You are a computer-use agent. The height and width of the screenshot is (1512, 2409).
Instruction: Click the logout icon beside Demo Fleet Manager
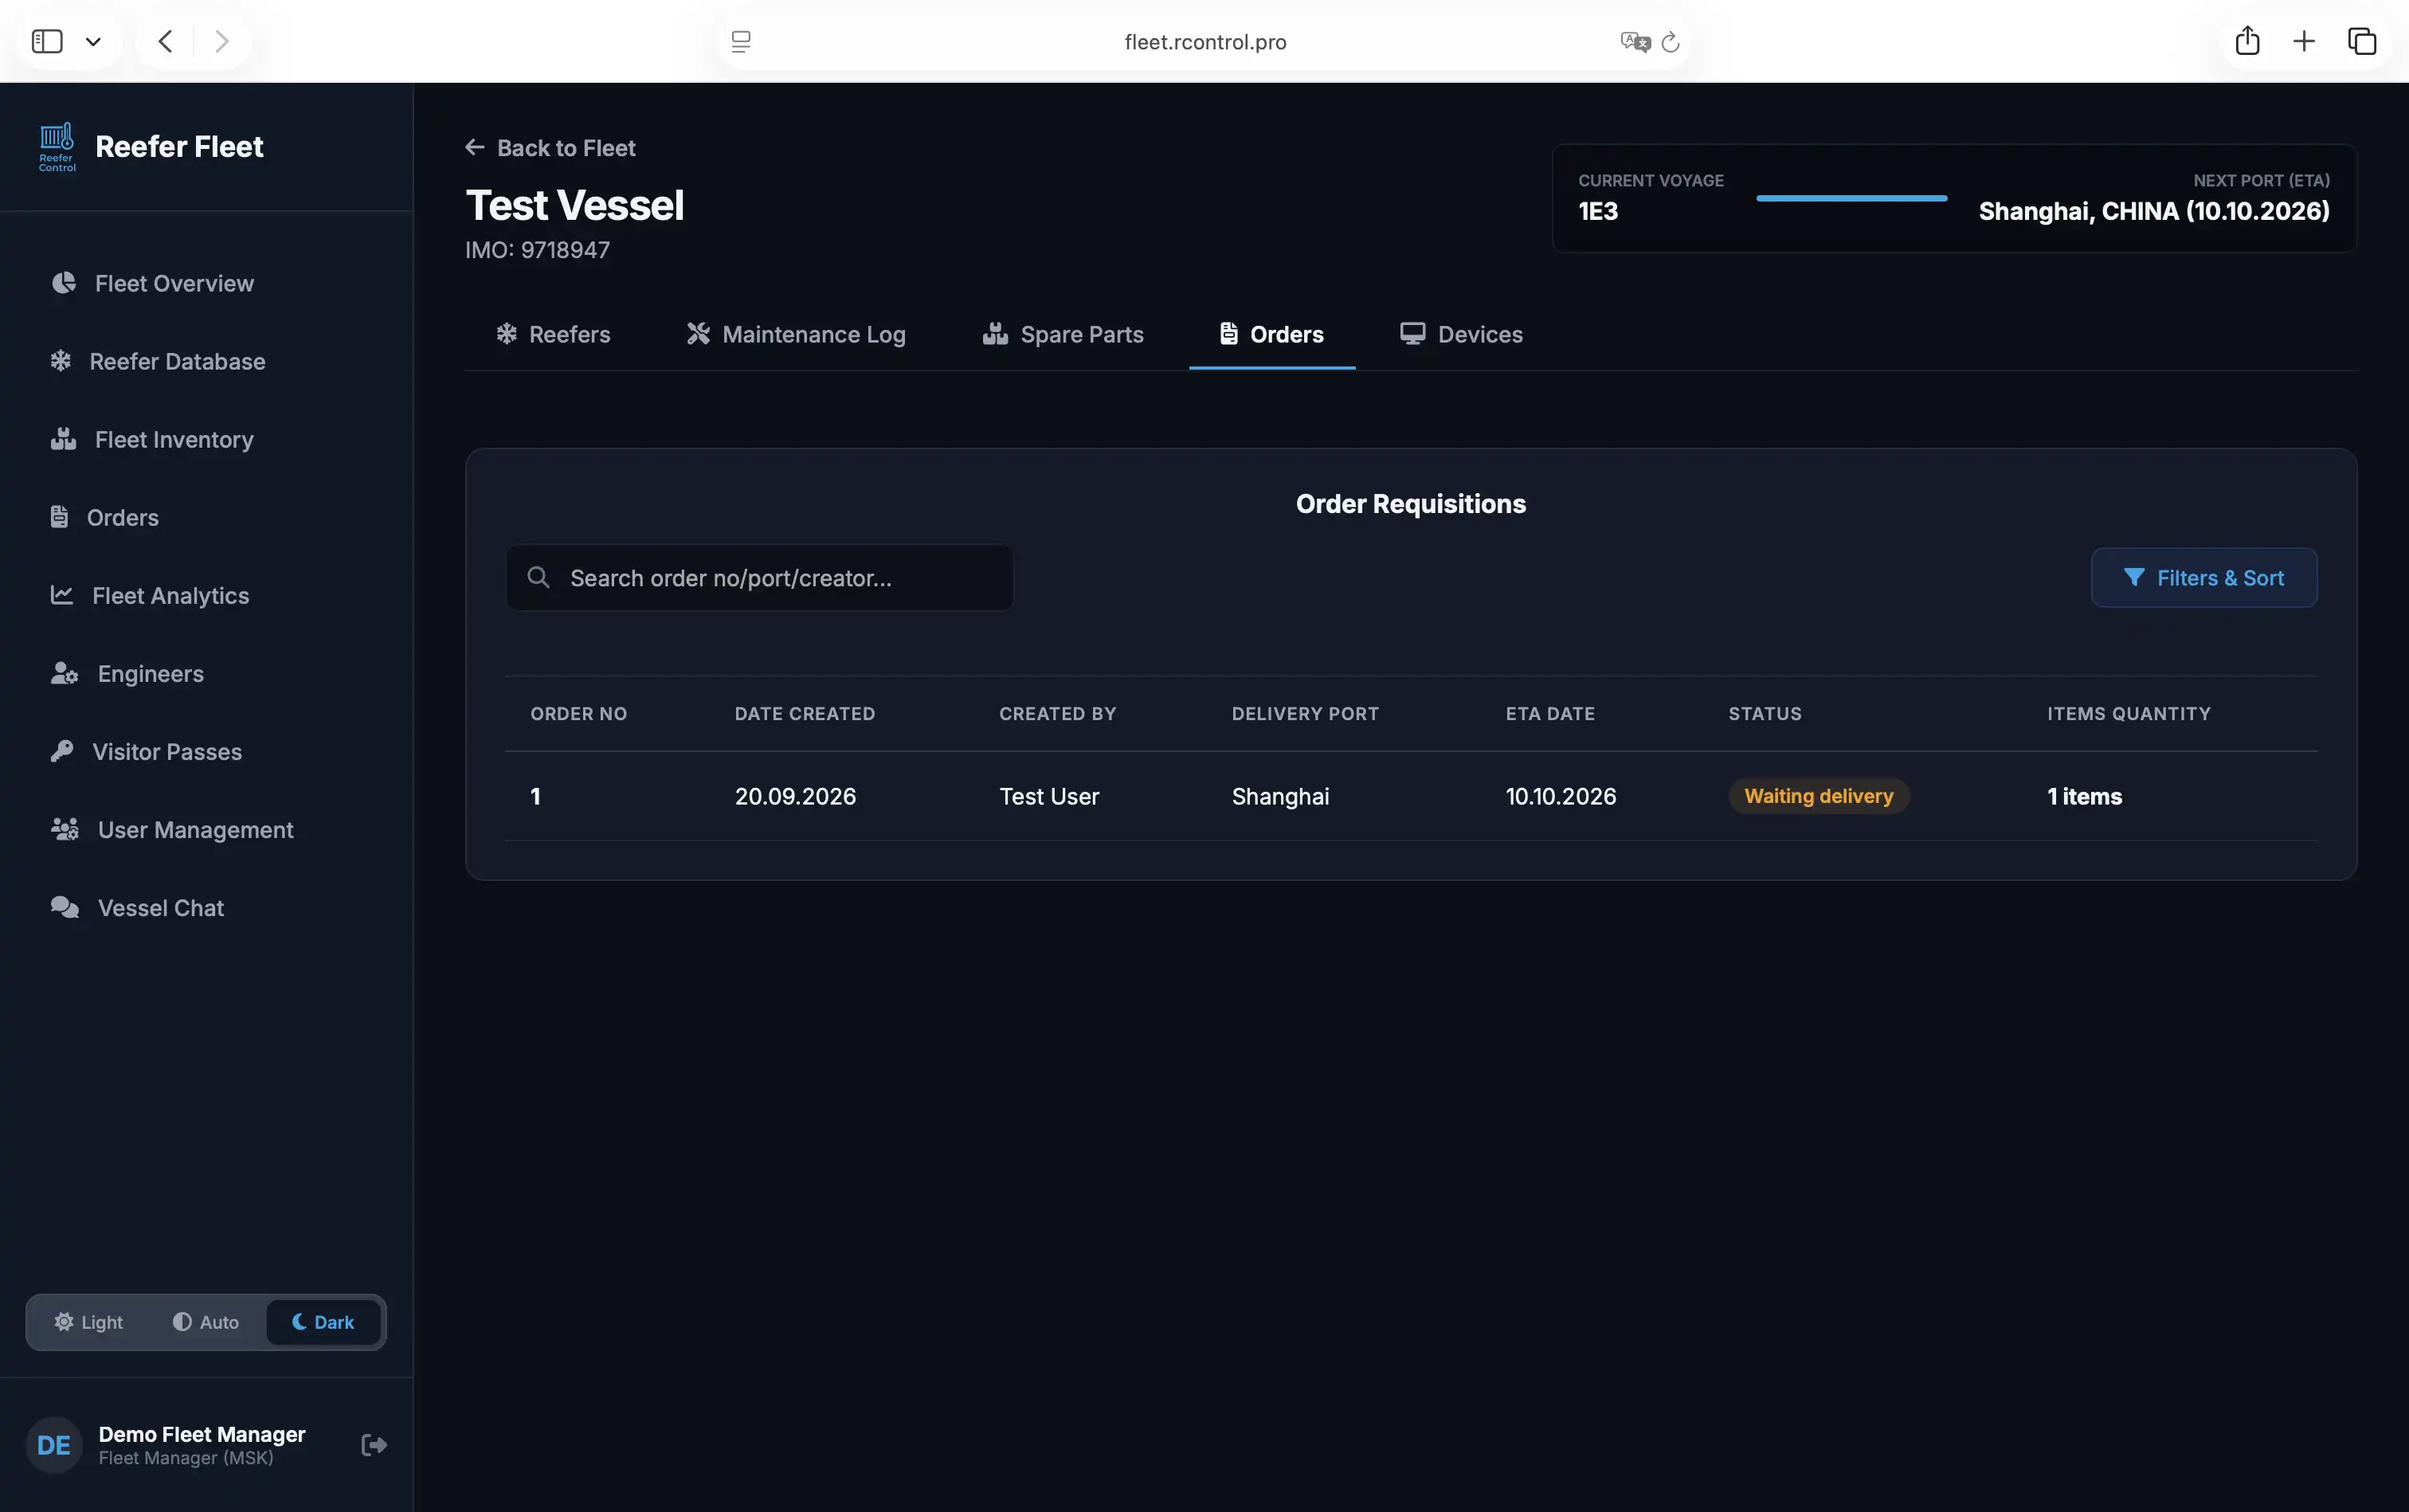tap(374, 1445)
